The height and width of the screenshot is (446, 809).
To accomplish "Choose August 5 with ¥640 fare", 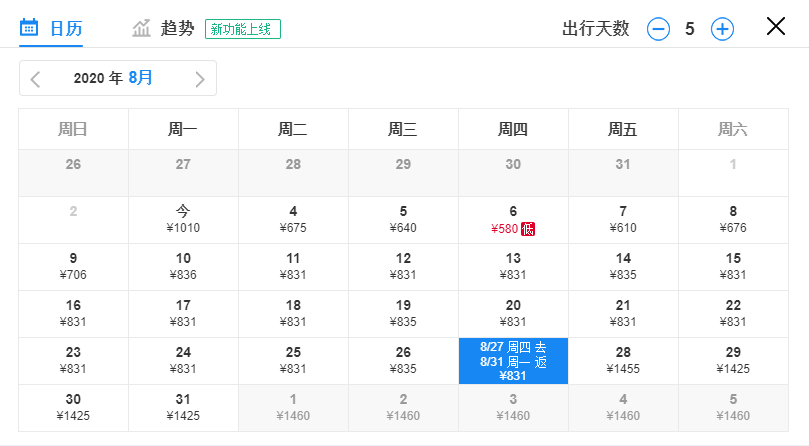I will [403, 219].
